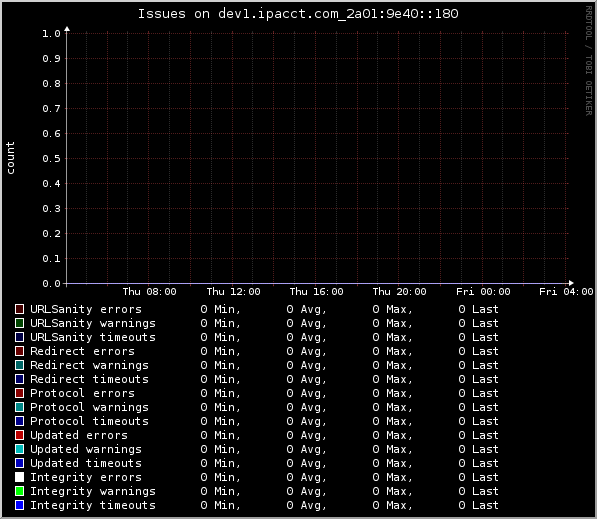Click the Integrity timeouts blue swatch
597x519 pixels.
click(x=19, y=505)
